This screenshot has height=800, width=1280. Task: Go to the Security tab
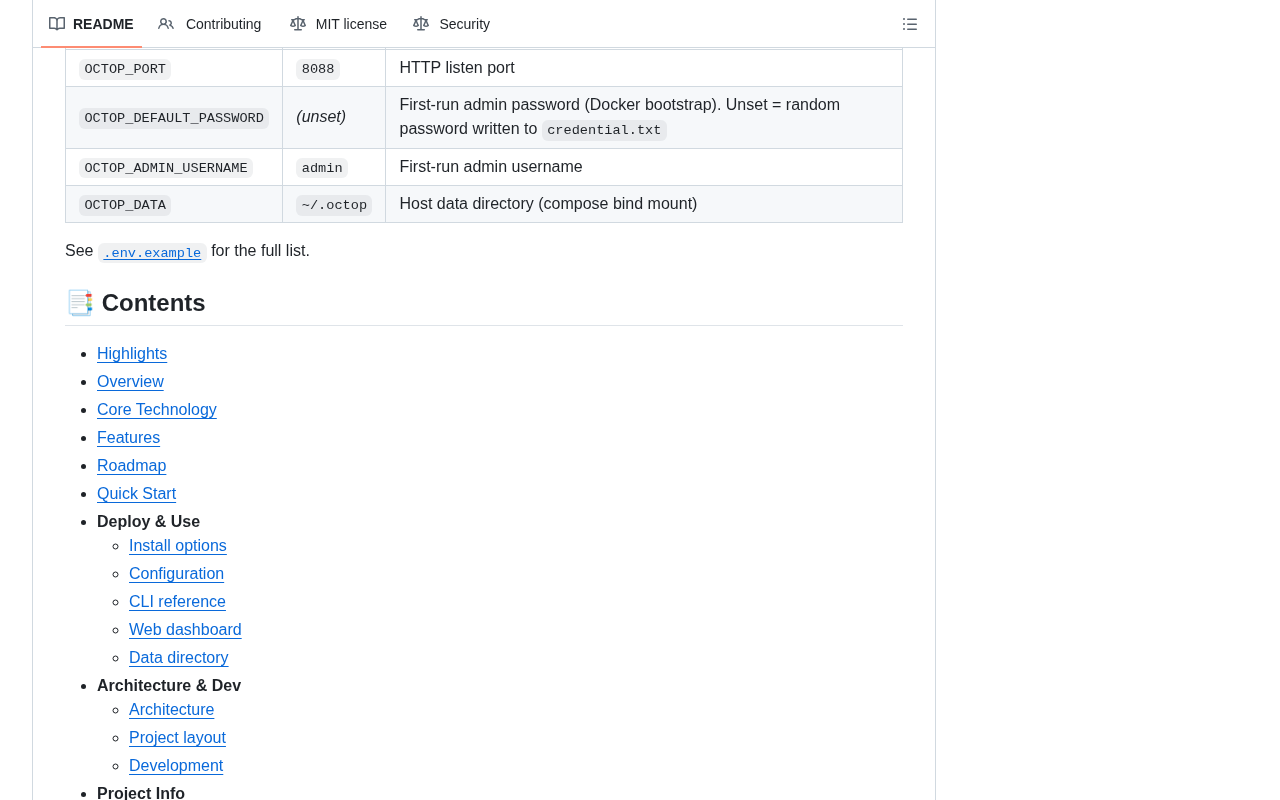coord(451,24)
